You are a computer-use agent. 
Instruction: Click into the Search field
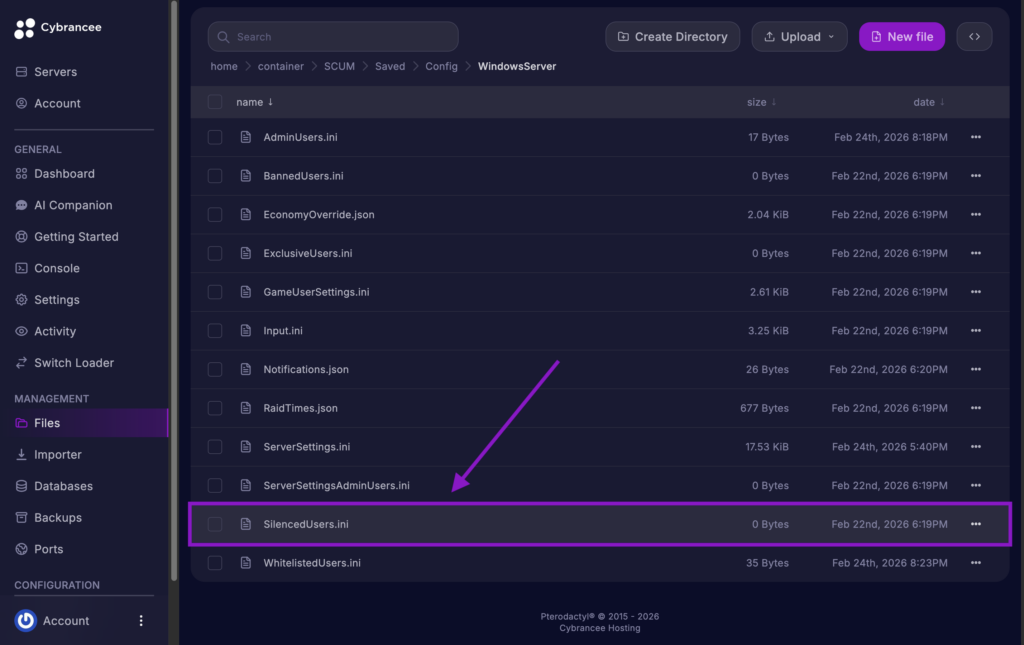point(333,36)
